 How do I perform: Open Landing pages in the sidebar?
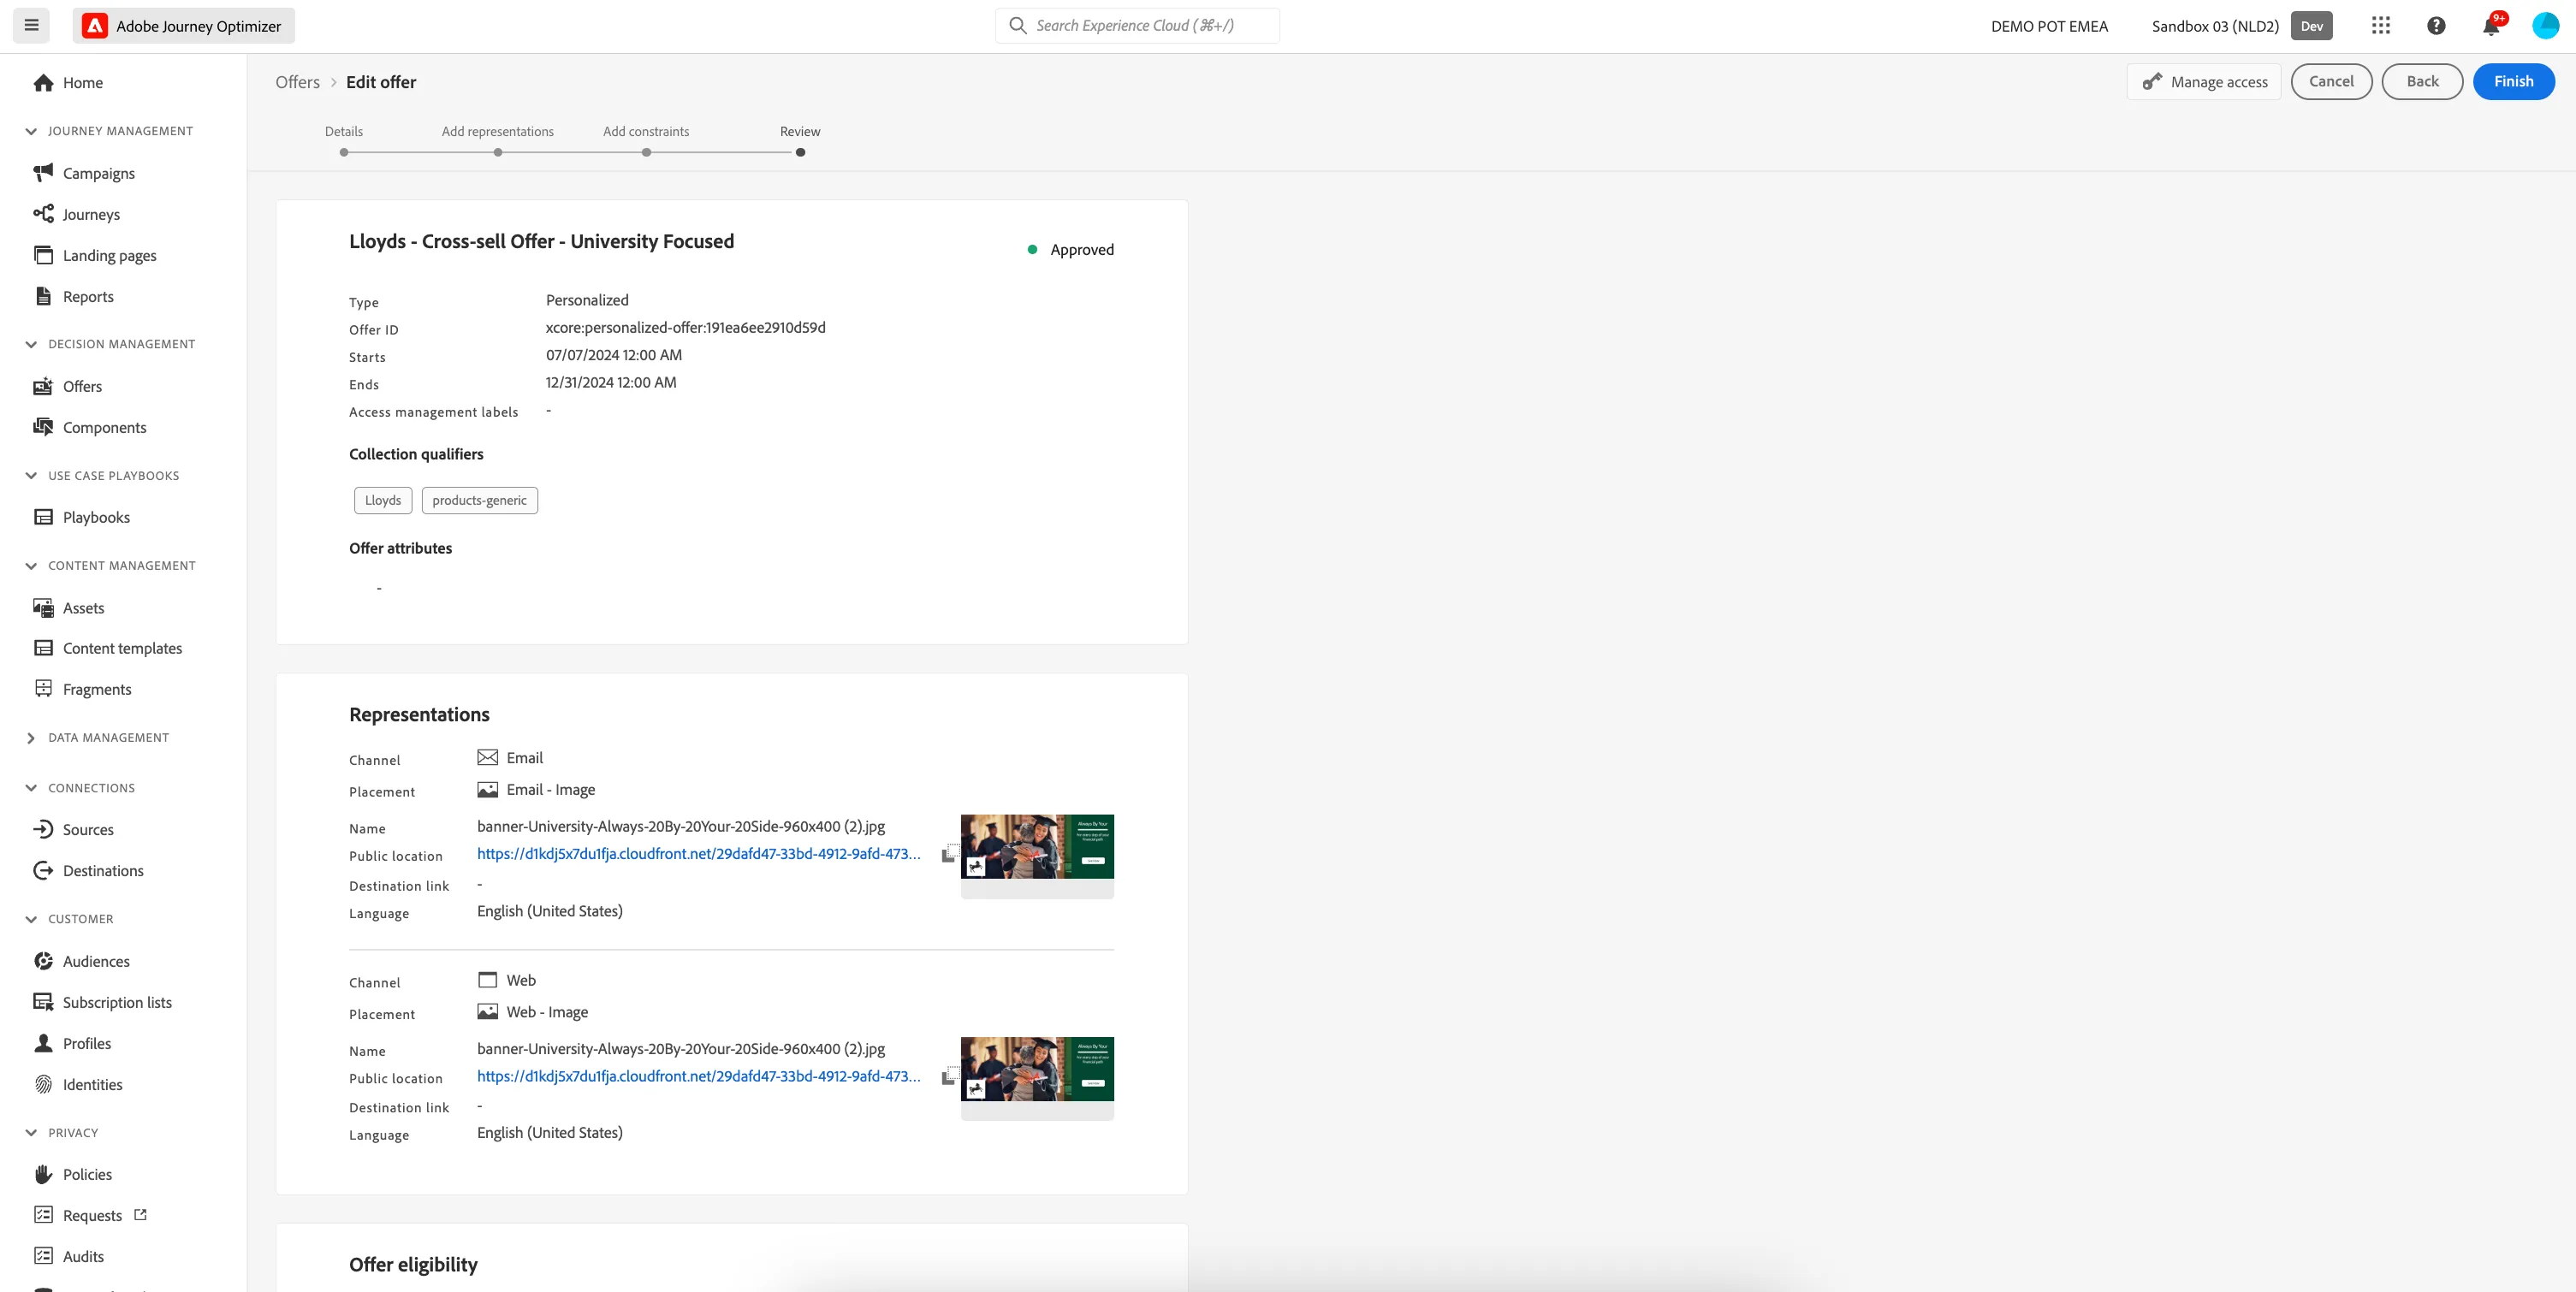point(95,255)
